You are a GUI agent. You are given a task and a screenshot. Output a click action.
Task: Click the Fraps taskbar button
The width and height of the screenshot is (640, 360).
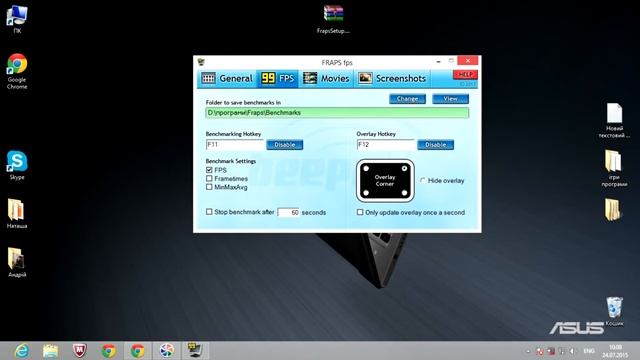point(195,351)
